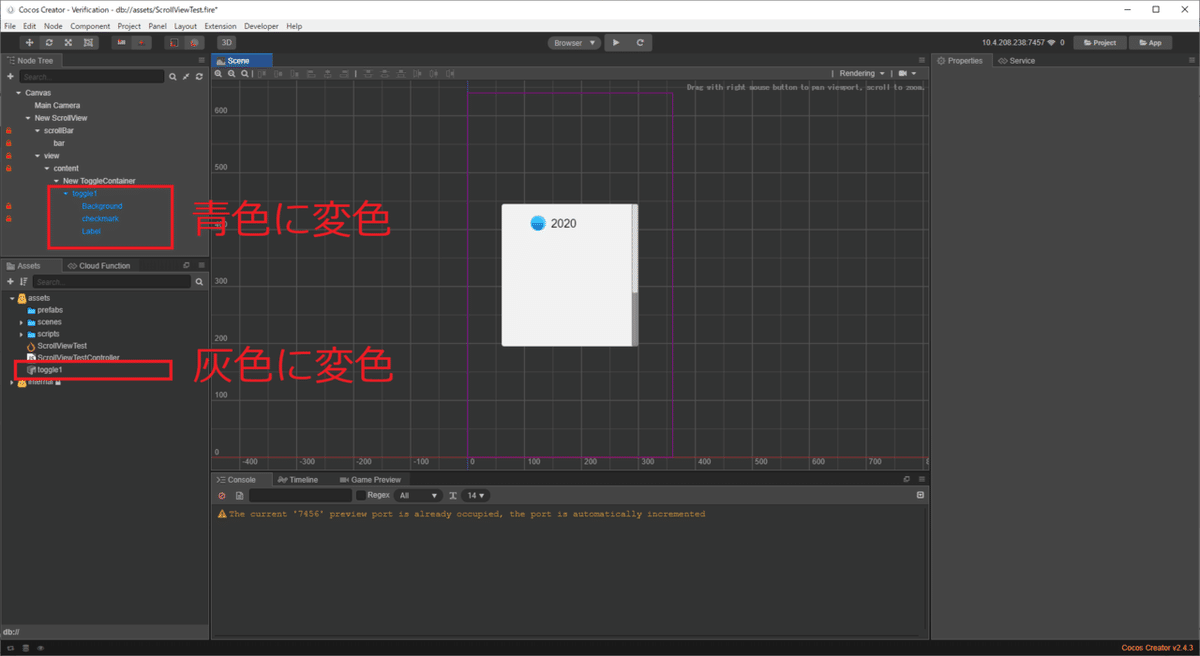Image resolution: width=1200 pixels, height=656 pixels.
Task: Click the Node Tree search filter magnifier icon
Action: point(173,76)
